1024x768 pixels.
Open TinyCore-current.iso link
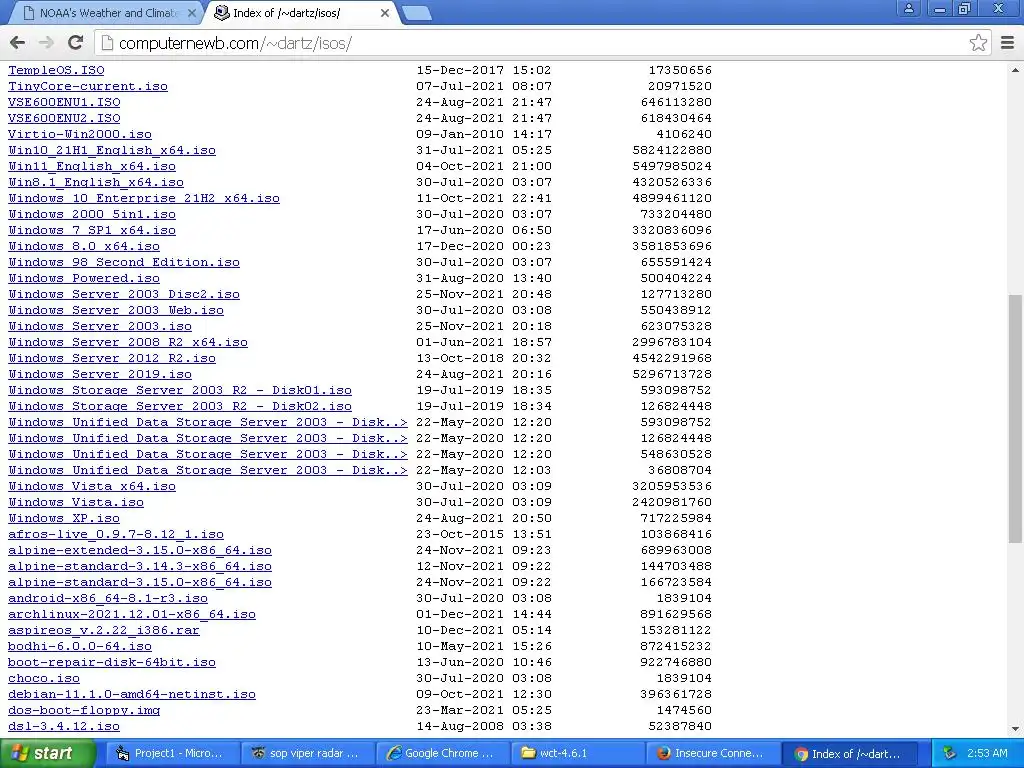[x=88, y=86]
